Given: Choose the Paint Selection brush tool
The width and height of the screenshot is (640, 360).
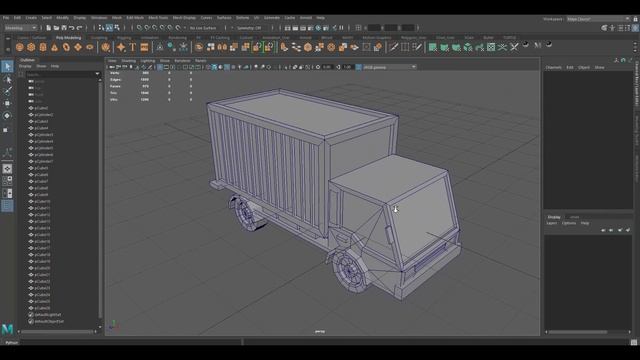Looking at the screenshot, I should click(7, 91).
